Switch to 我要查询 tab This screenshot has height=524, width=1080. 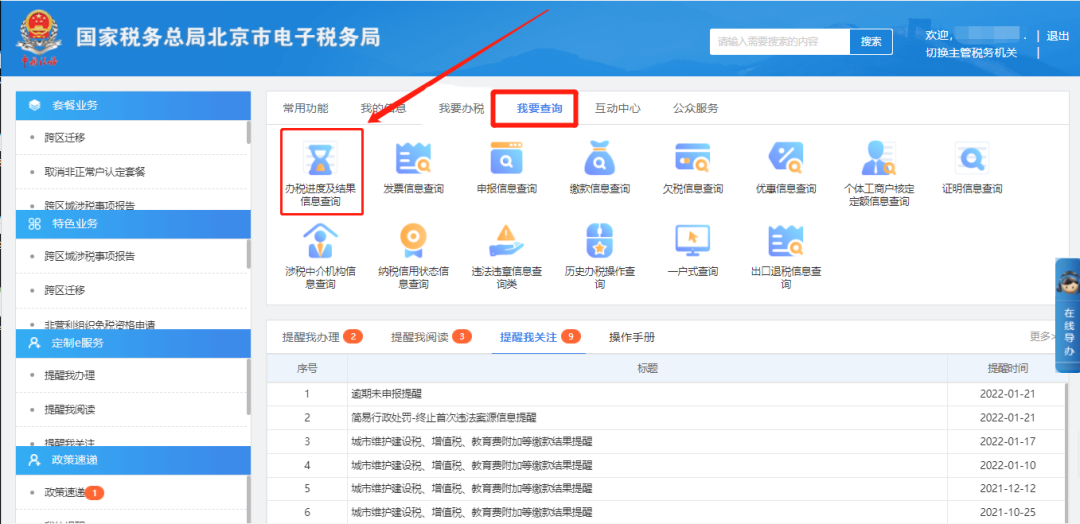(539, 108)
